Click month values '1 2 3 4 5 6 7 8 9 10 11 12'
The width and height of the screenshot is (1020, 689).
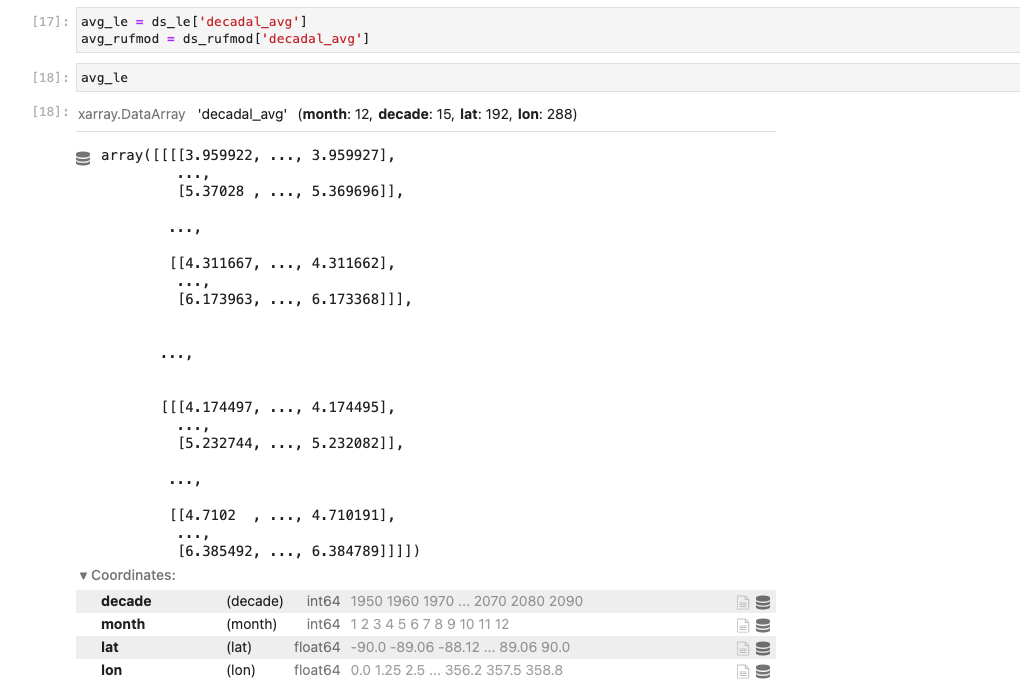pyautogui.click(x=429, y=624)
